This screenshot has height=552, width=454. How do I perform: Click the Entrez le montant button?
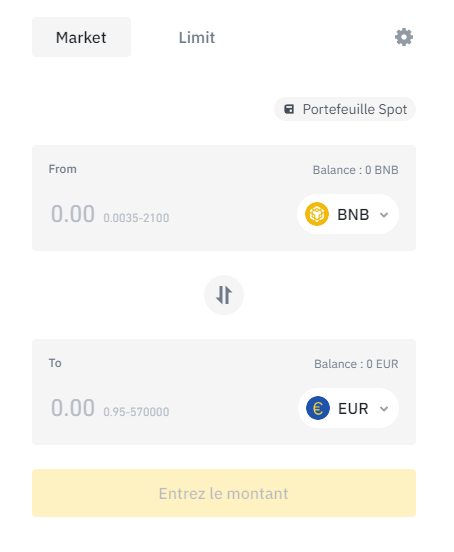[224, 493]
